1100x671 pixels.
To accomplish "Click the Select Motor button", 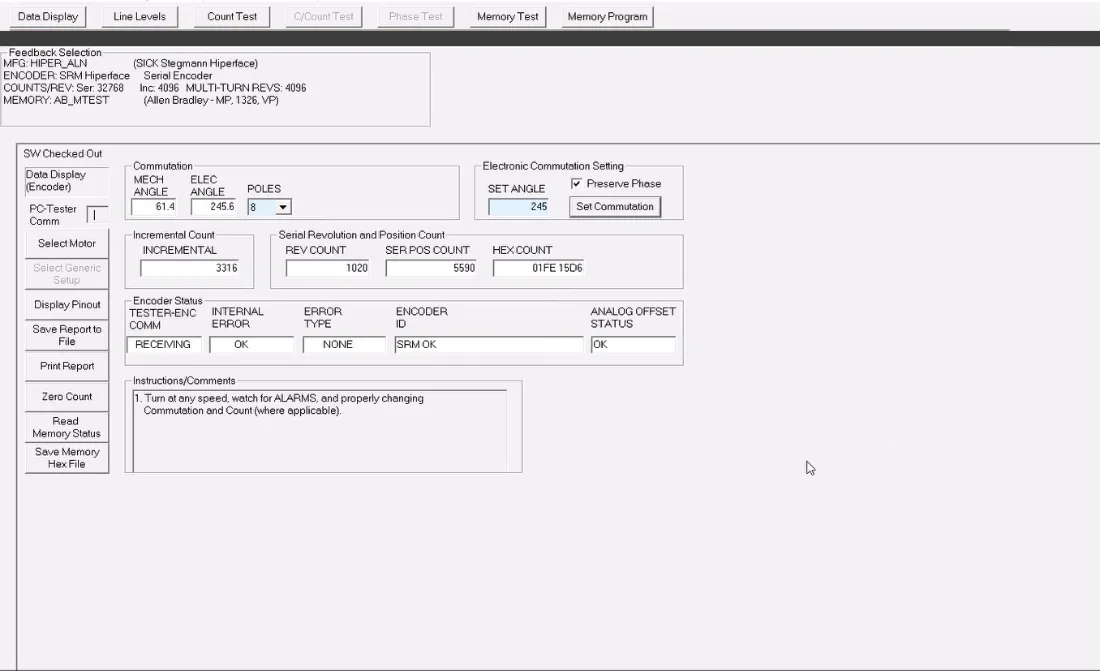I will [67, 244].
